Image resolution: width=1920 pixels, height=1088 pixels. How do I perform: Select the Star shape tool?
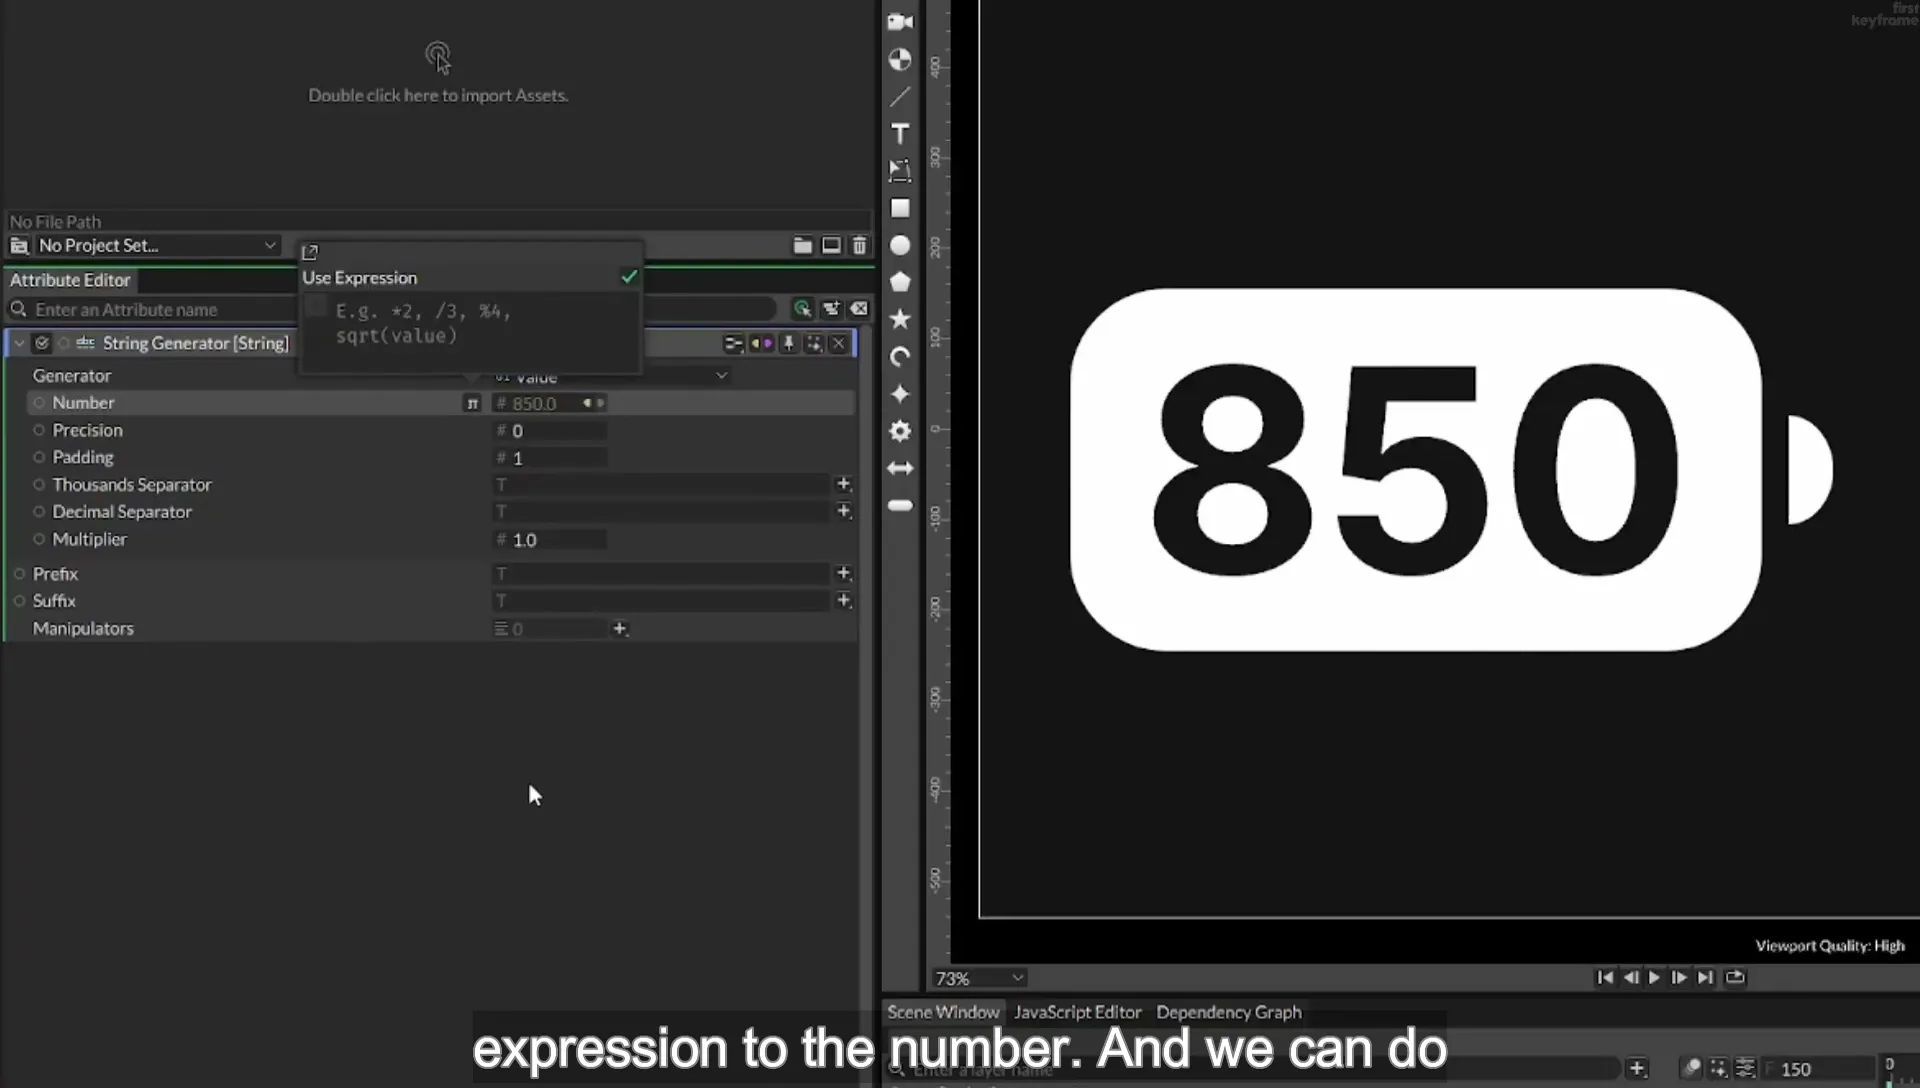900,319
